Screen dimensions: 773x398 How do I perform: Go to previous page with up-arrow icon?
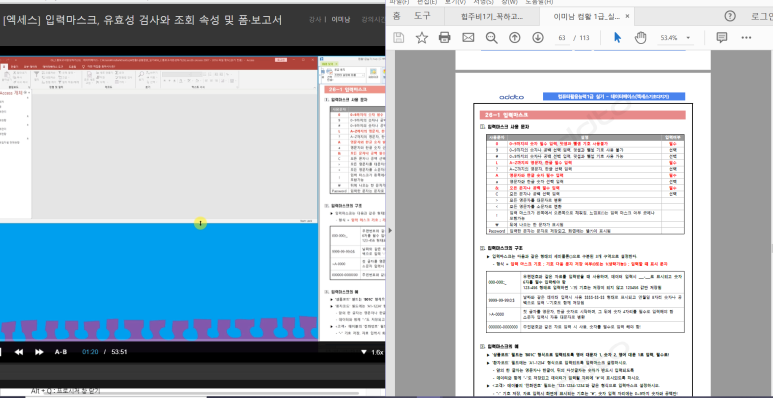pyautogui.click(x=515, y=37)
